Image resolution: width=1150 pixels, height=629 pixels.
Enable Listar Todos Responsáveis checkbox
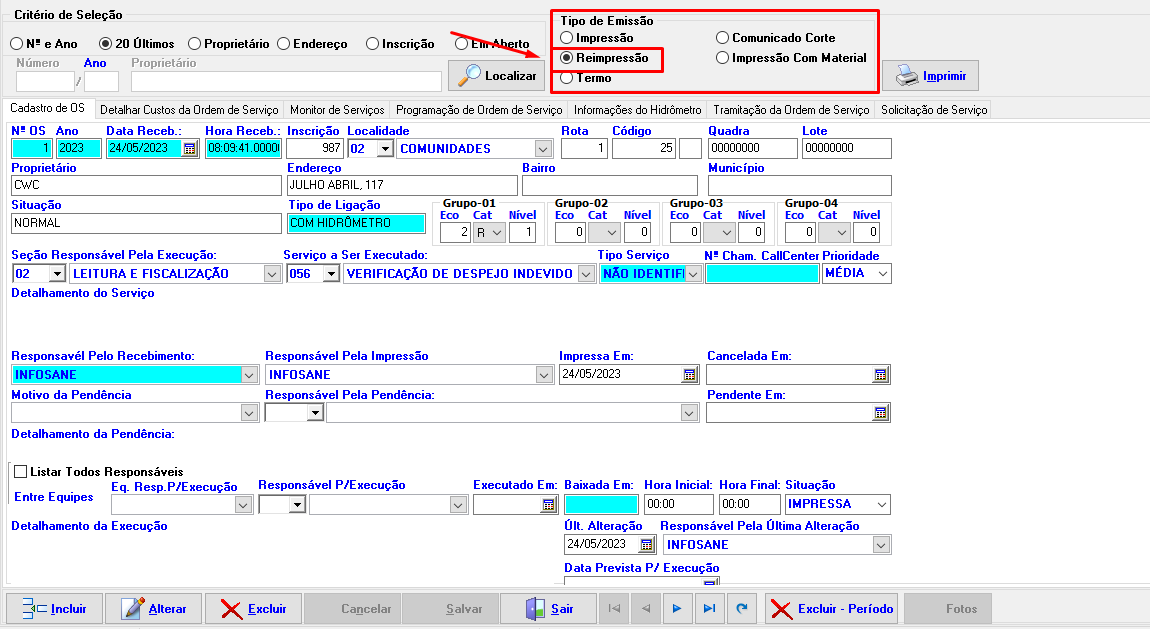[x=20, y=471]
